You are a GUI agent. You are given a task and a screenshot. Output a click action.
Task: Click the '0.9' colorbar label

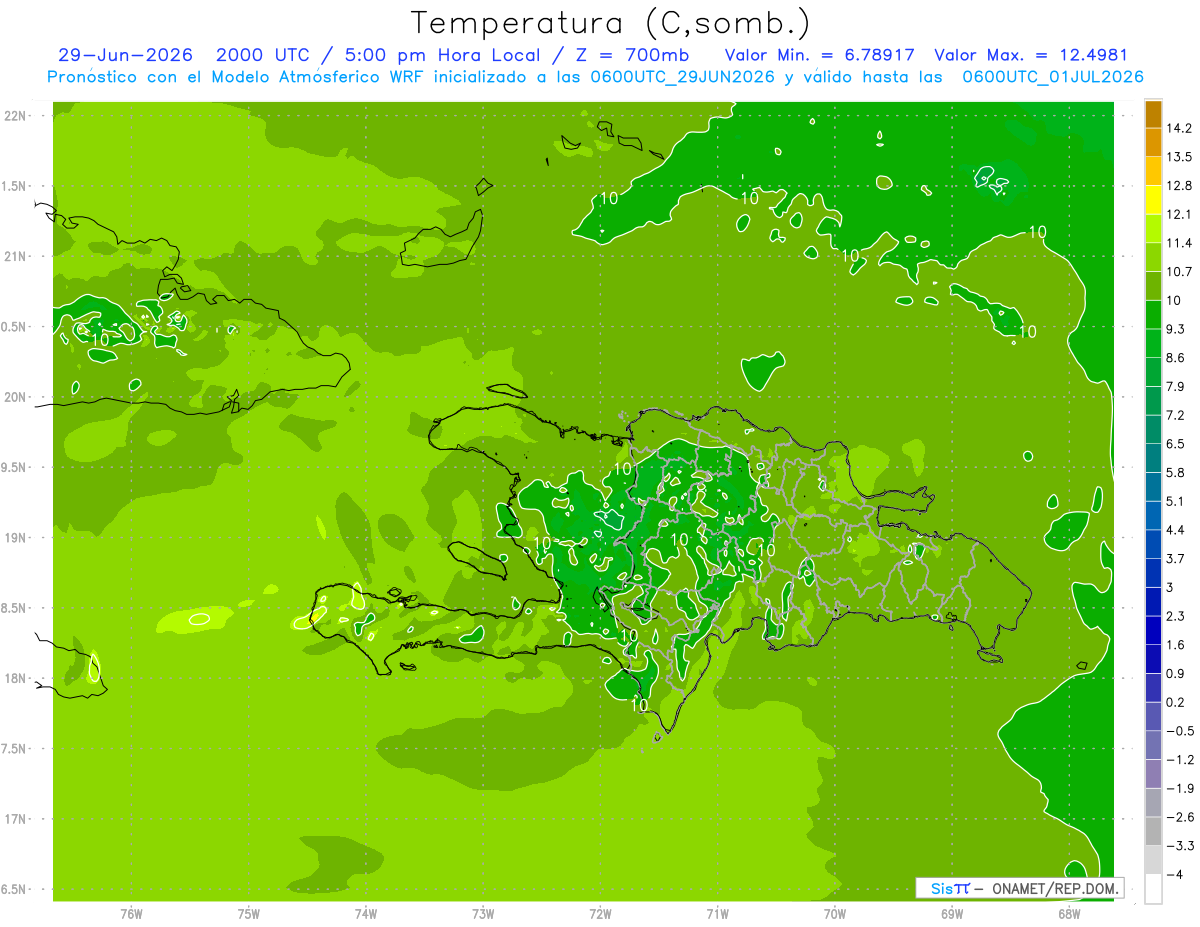click(x=1177, y=673)
